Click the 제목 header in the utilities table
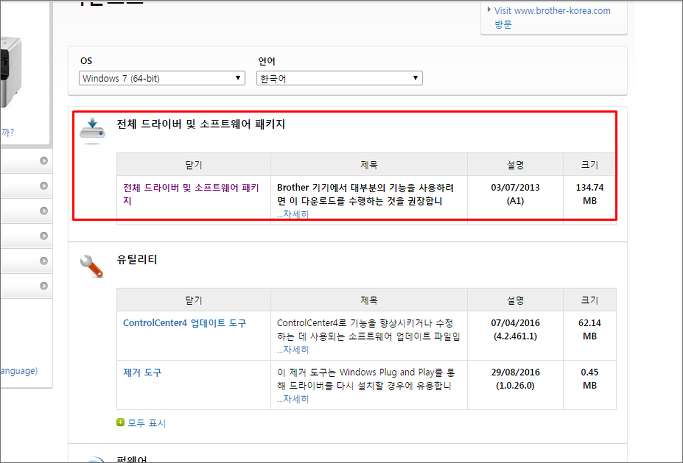The image size is (683, 463). click(369, 300)
